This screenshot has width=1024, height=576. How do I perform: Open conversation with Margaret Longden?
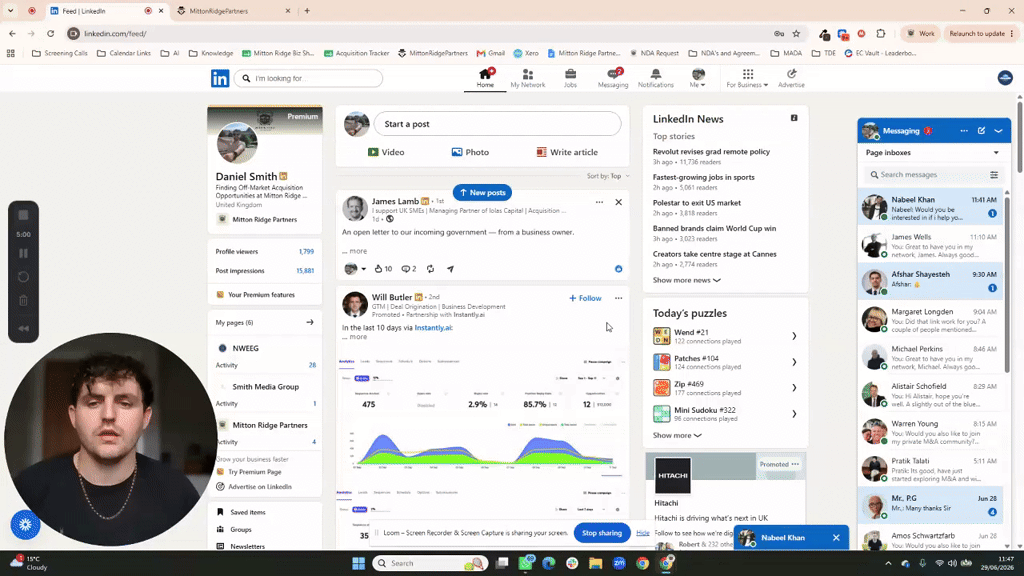930,319
